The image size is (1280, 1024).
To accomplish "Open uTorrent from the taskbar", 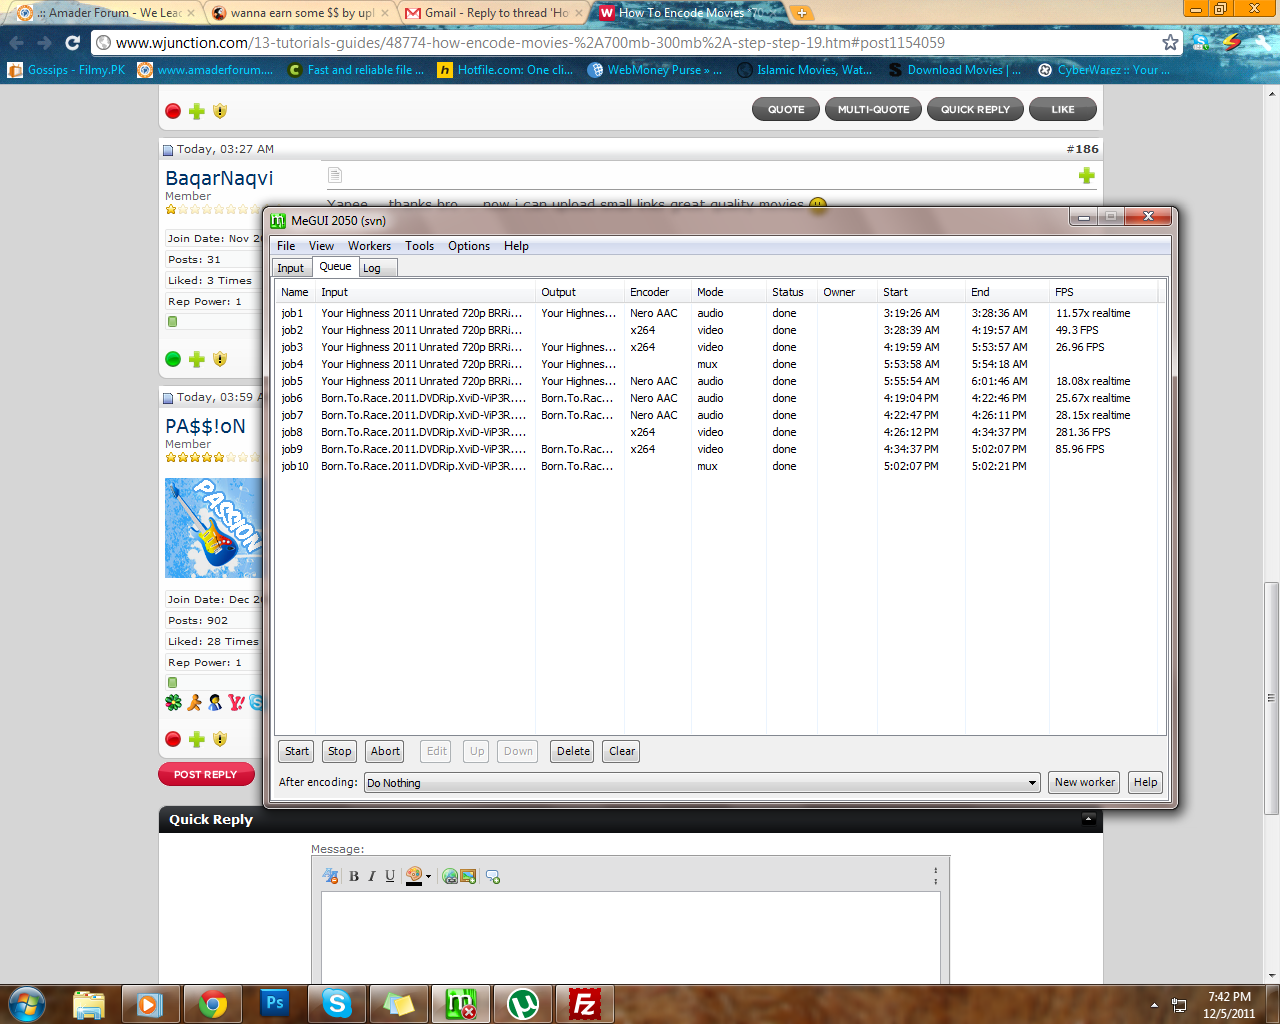I will click(x=523, y=1003).
